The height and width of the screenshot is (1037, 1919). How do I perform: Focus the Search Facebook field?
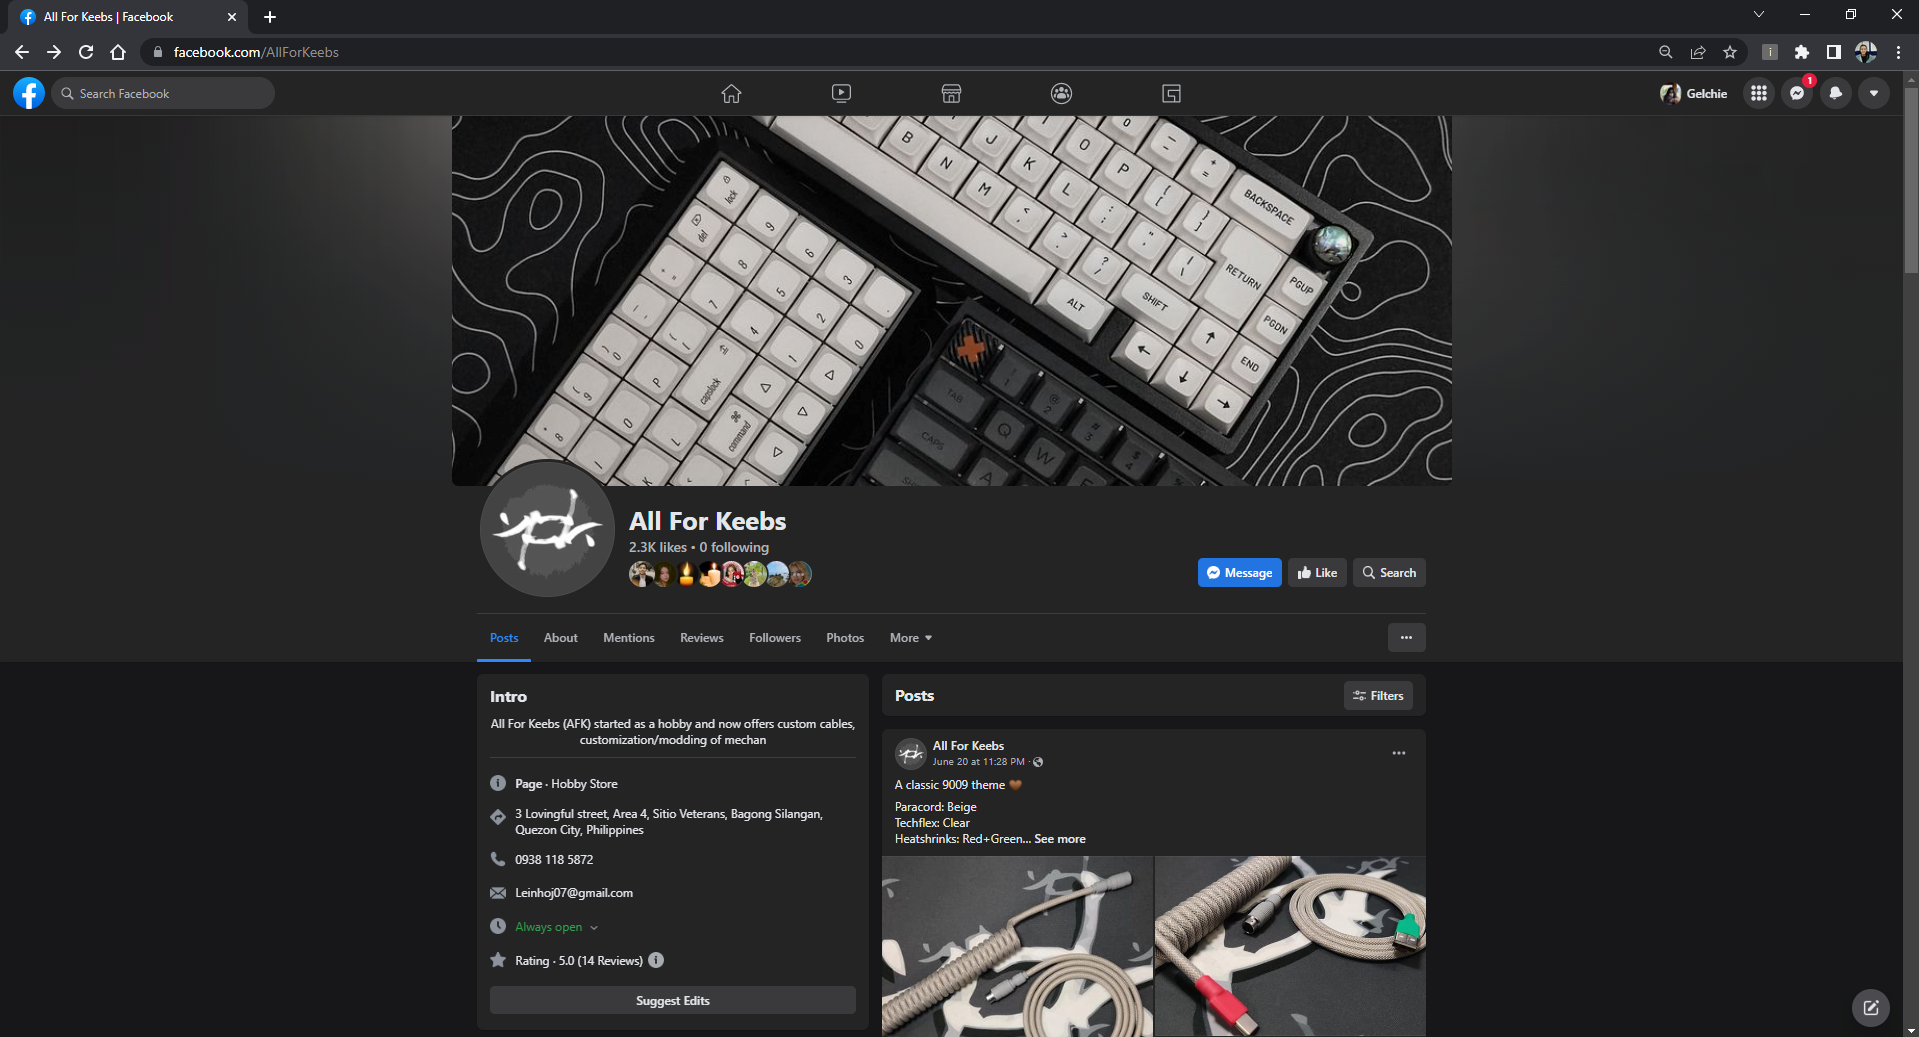click(164, 93)
